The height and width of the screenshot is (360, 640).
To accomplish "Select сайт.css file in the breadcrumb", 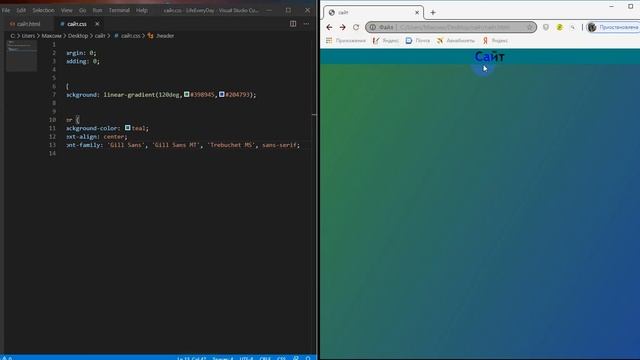I will [x=127, y=36].
